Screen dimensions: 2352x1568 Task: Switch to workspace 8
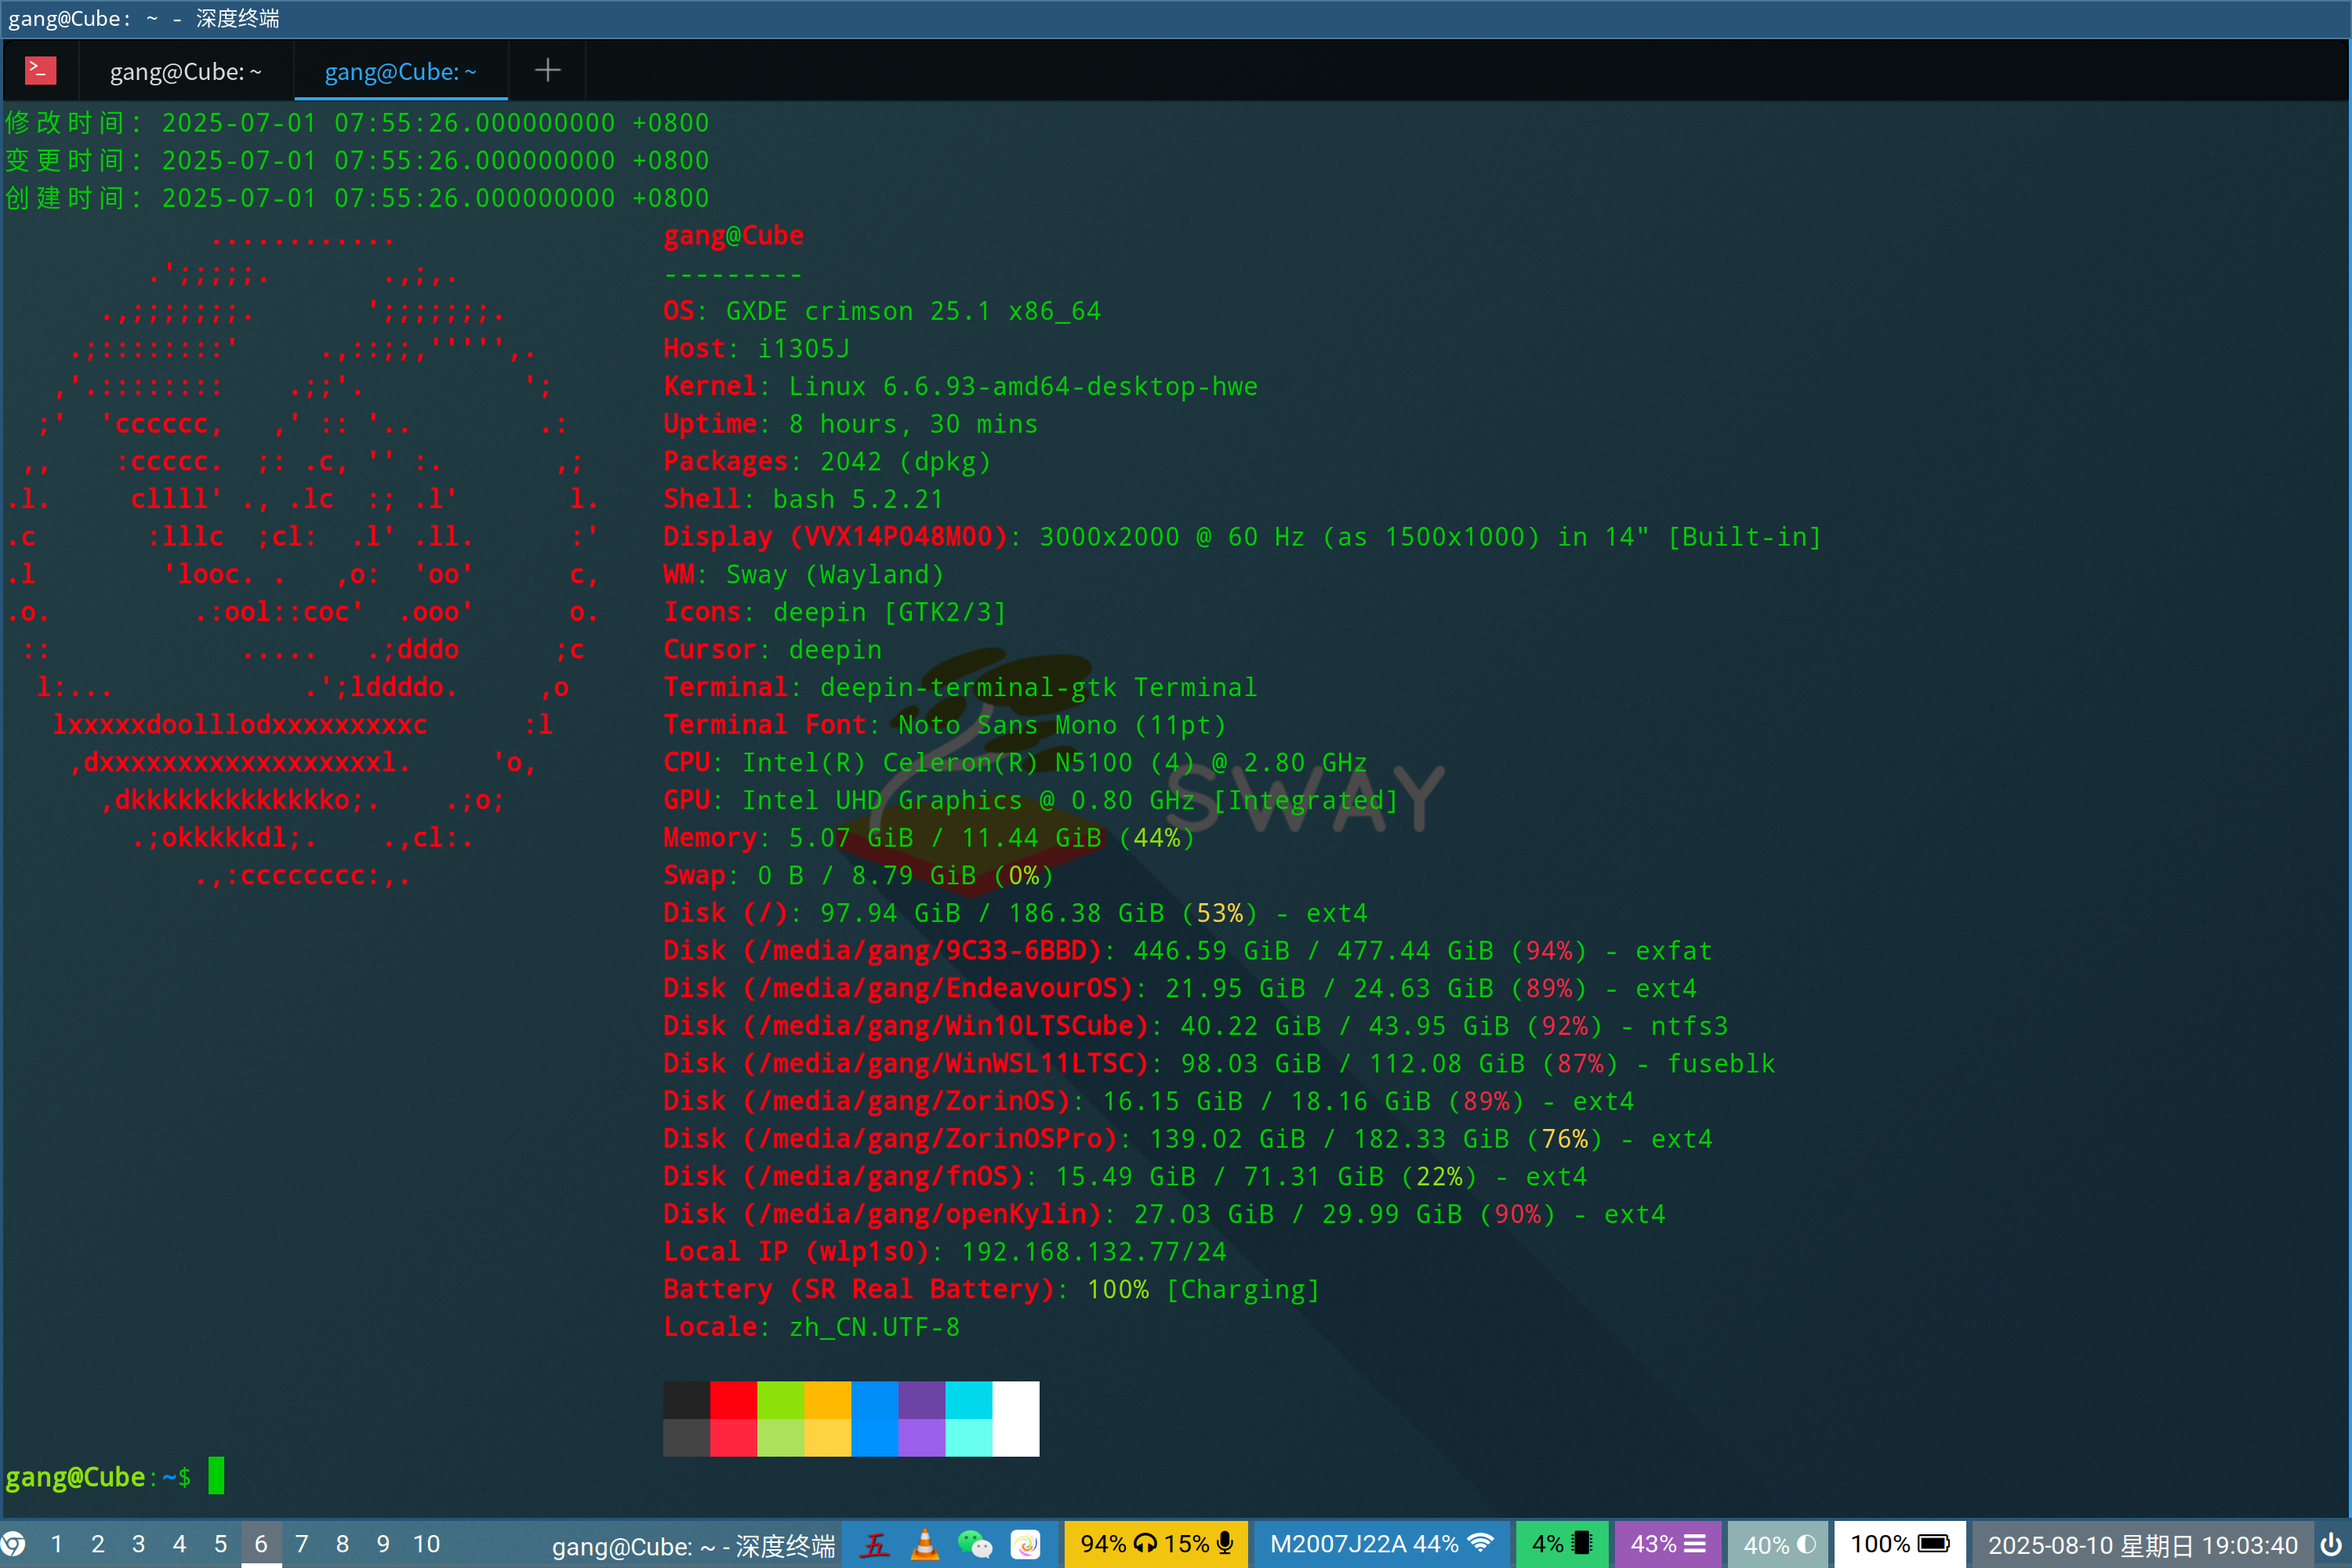pyautogui.click(x=343, y=1544)
